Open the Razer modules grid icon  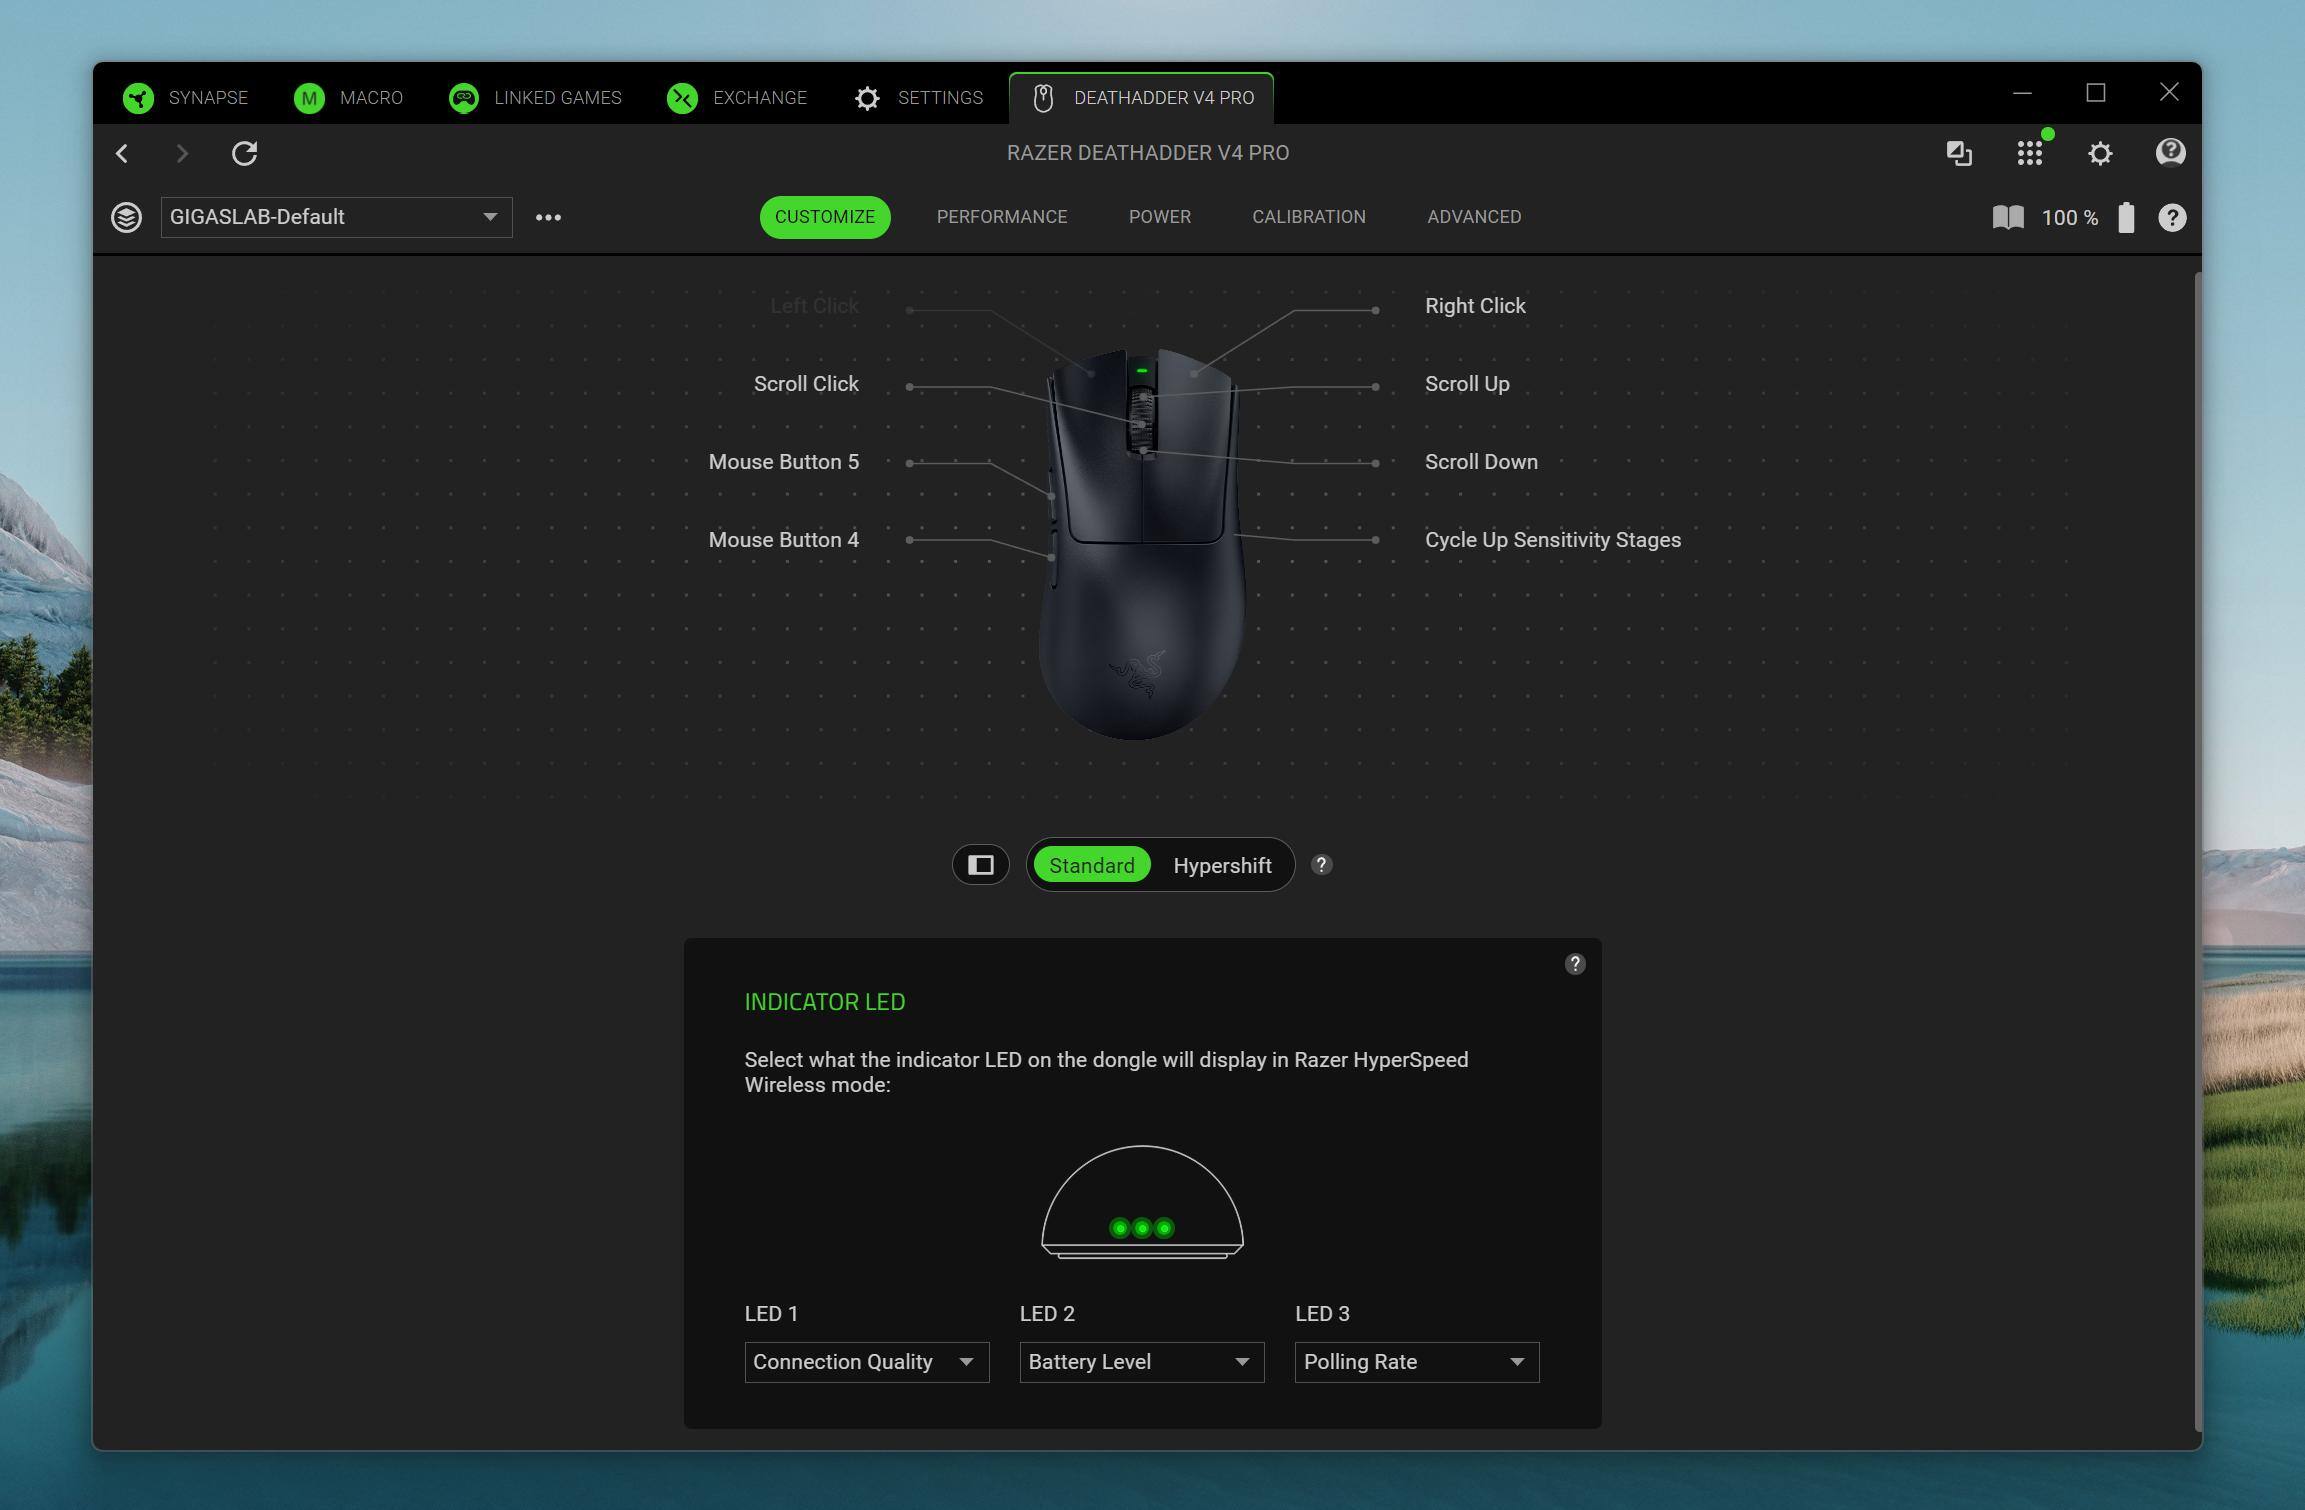point(2029,153)
